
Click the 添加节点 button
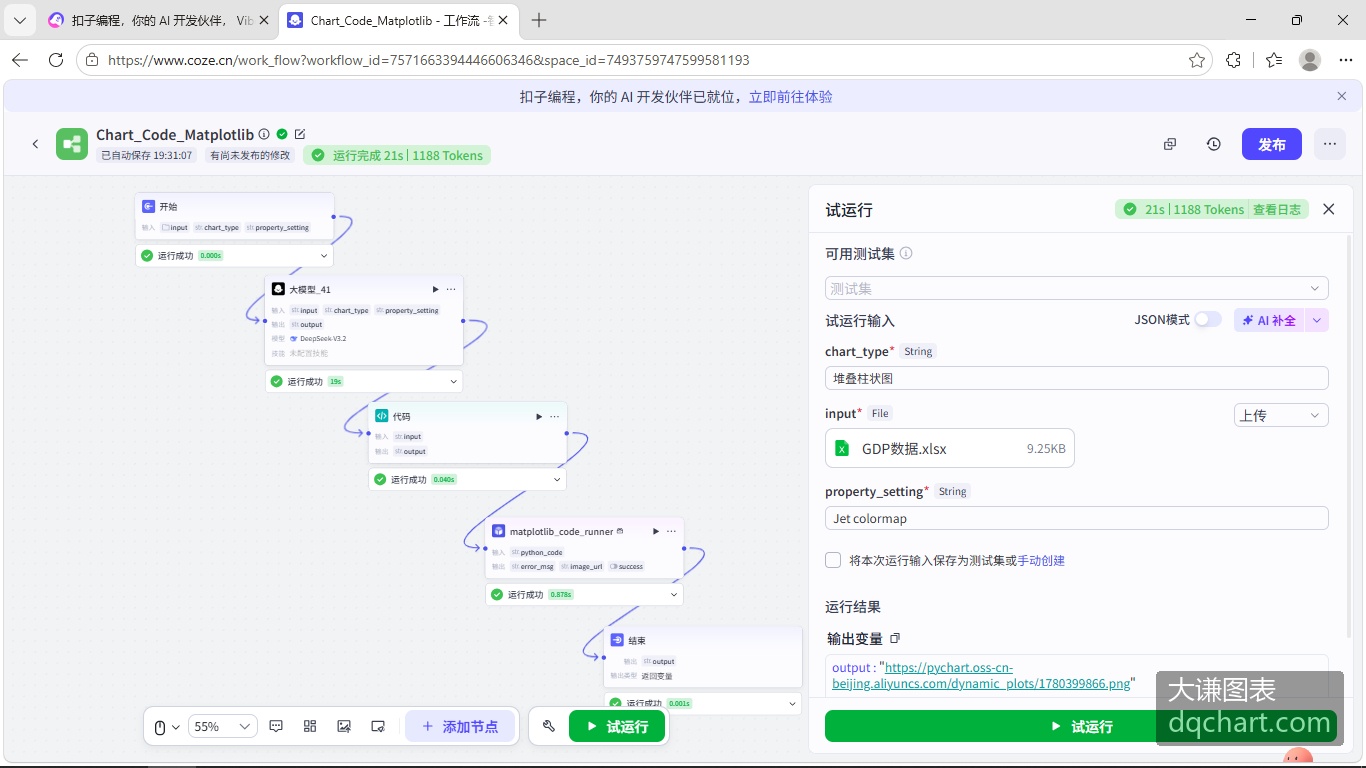460,726
